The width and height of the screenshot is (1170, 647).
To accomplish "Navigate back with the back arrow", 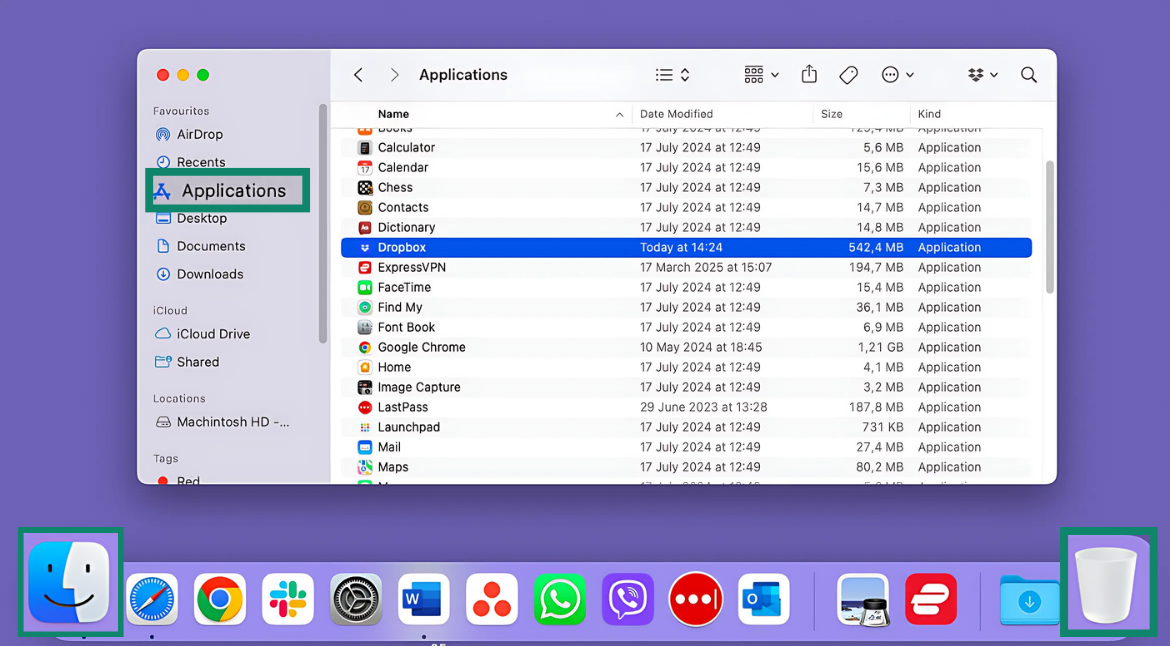I will [358, 74].
